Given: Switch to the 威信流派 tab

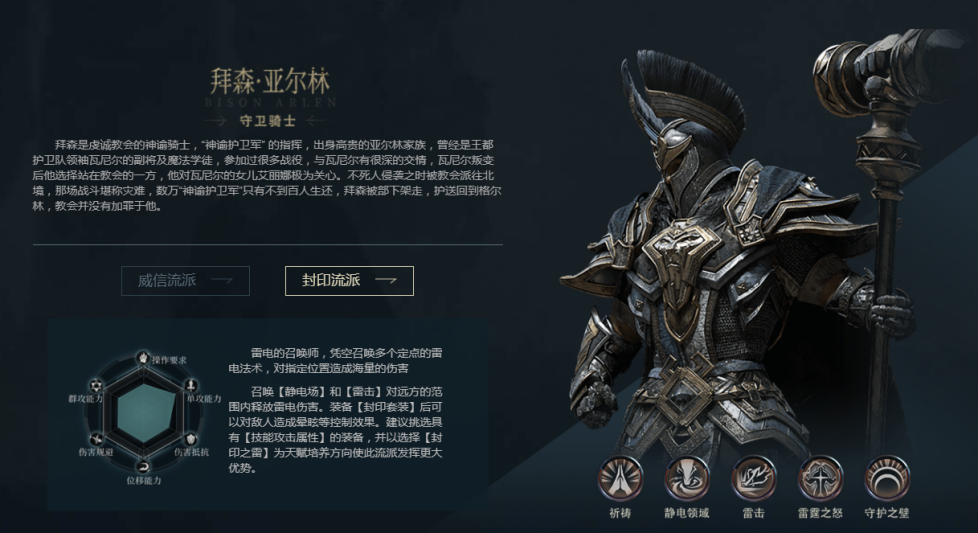Looking at the screenshot, I should (x=185, y=281).
